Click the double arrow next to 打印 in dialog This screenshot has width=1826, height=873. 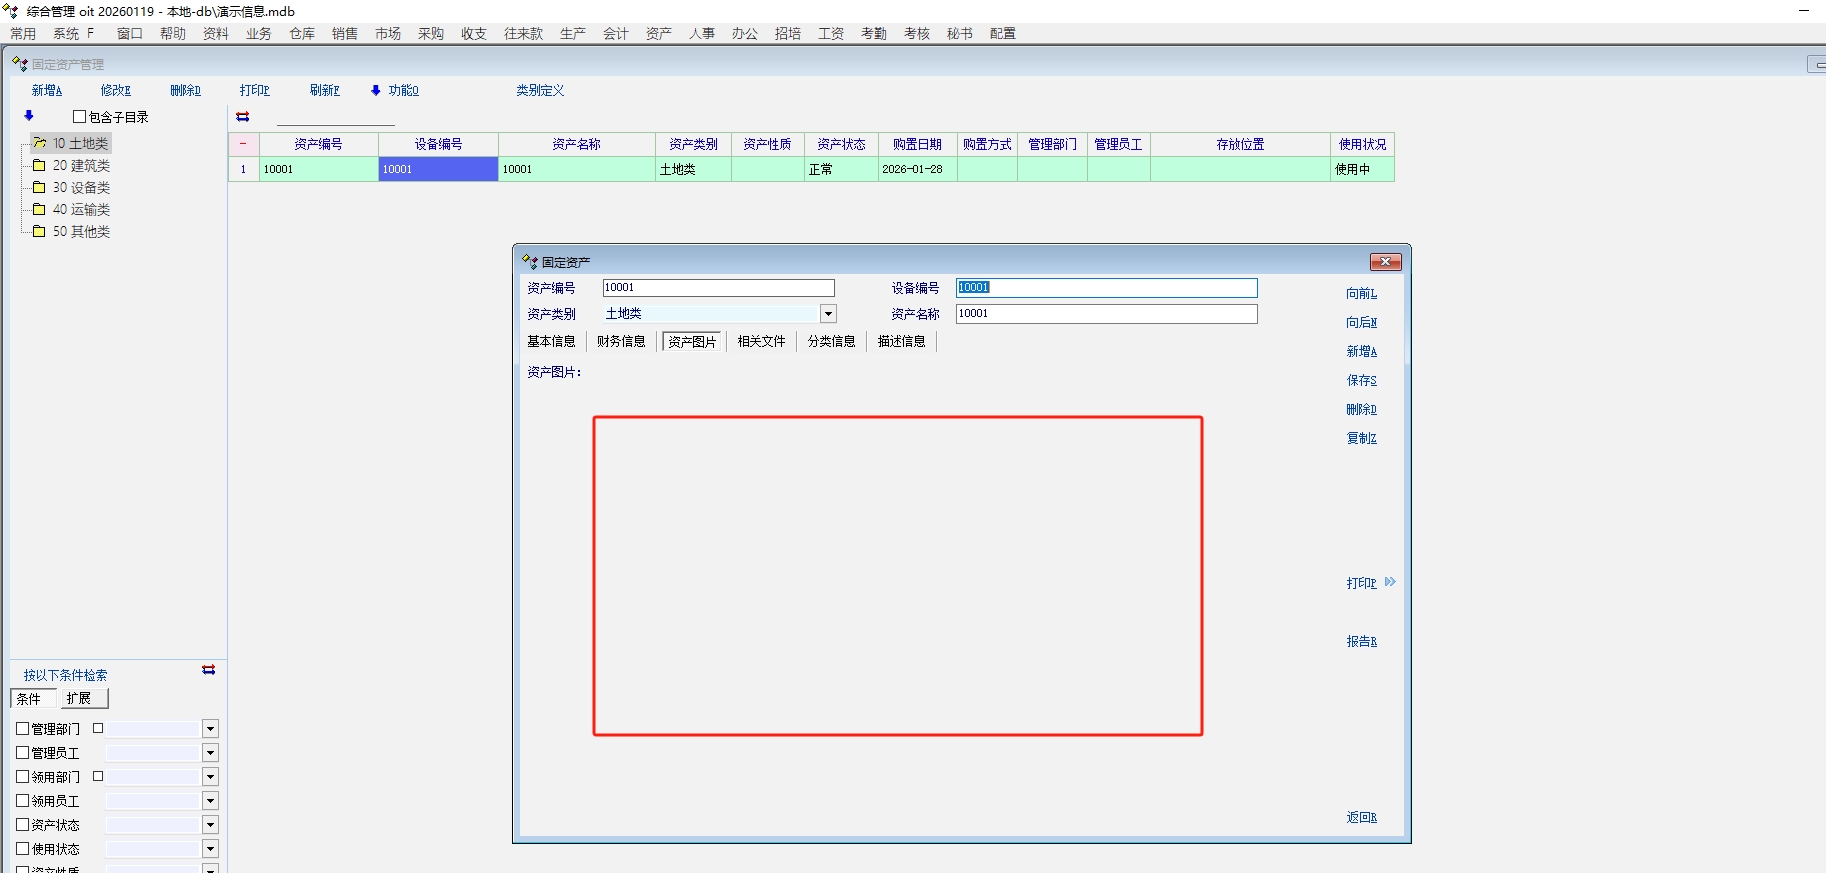tap(1390, 582)
